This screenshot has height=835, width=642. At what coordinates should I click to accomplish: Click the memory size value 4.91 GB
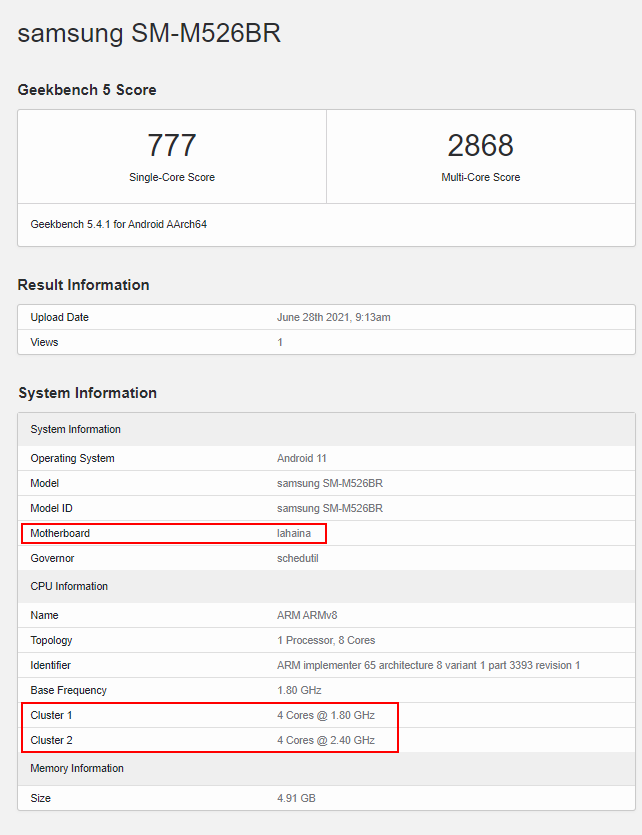coord(297,798)
